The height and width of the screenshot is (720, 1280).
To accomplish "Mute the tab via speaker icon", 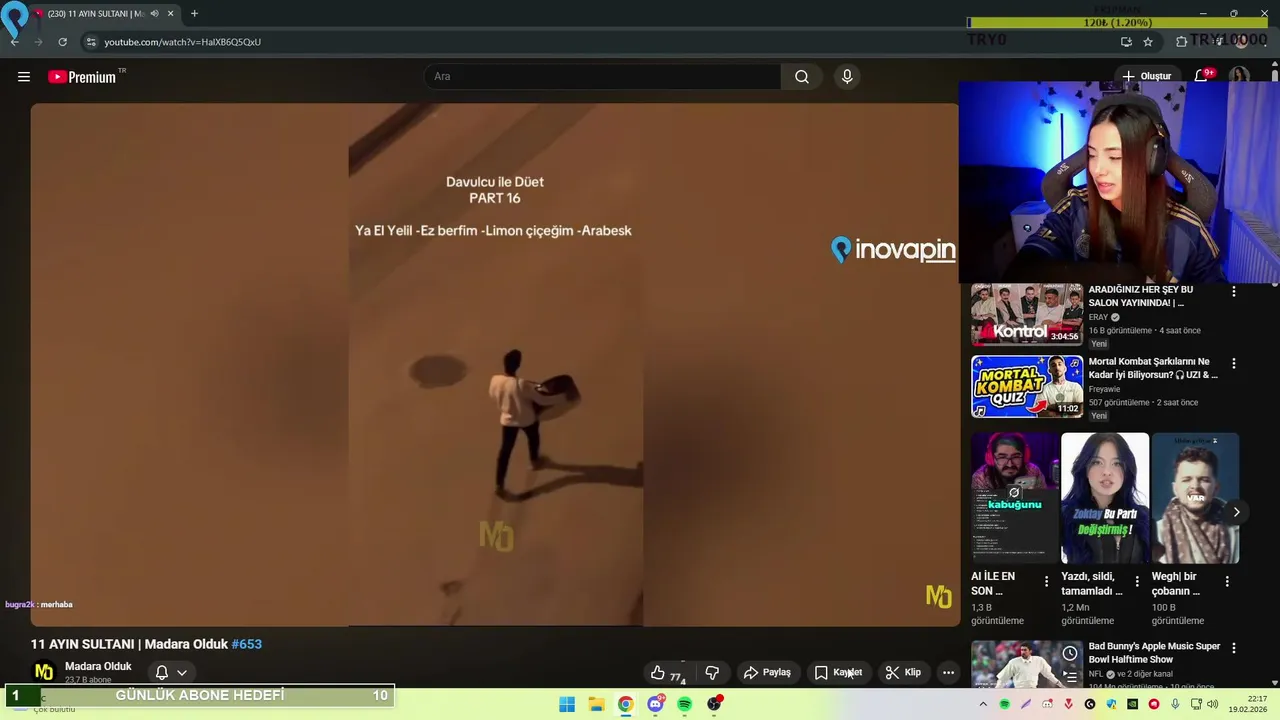I will (155, 14).
